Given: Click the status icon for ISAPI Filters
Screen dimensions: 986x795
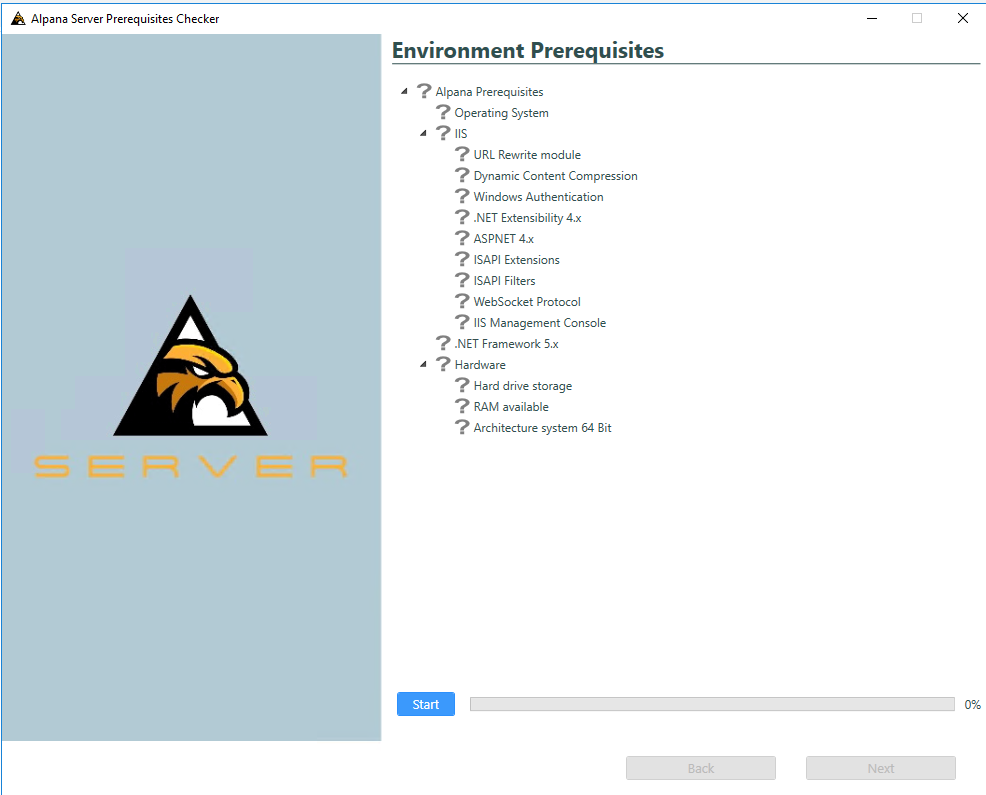Looking at the screenshot, I should click(462, 280).
